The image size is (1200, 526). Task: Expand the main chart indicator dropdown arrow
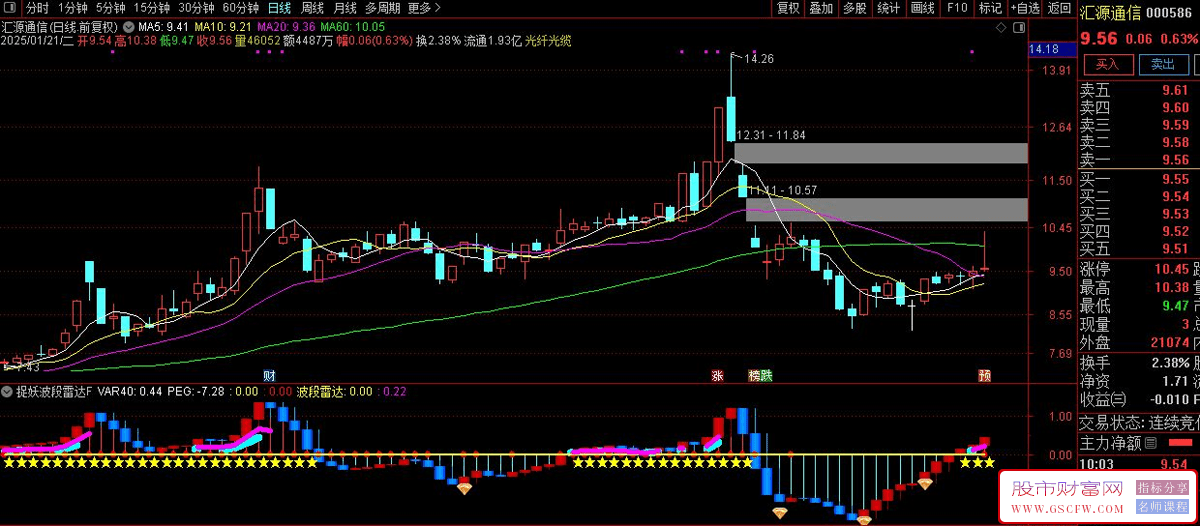[128, 26]
